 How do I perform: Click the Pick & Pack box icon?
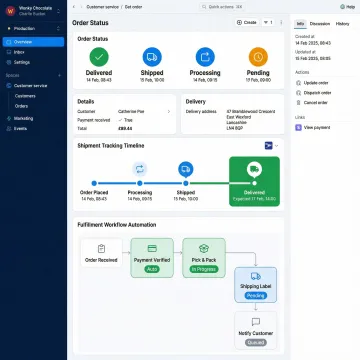pyautogui.click(x=204, y=248)
